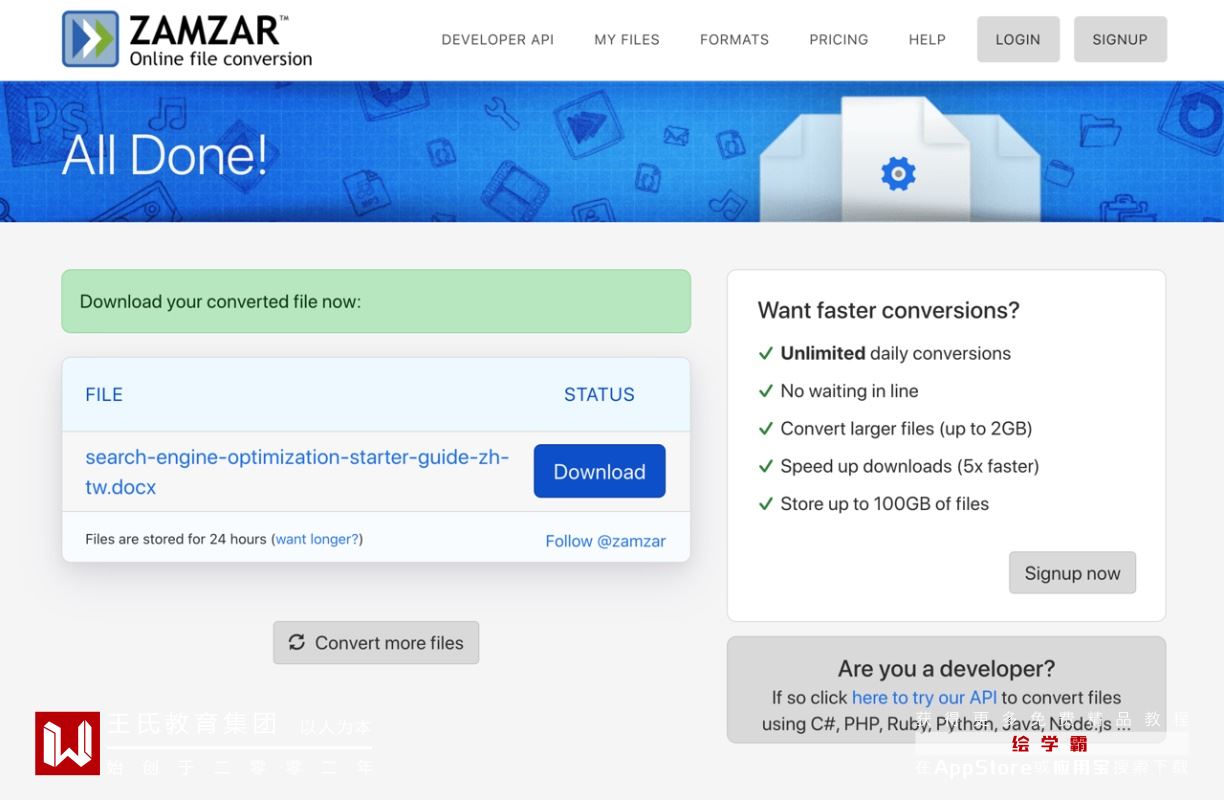Viewport: 1224px width, 800px height.
Task: Click the 'want longer?' link
Action: pos(317,539)
